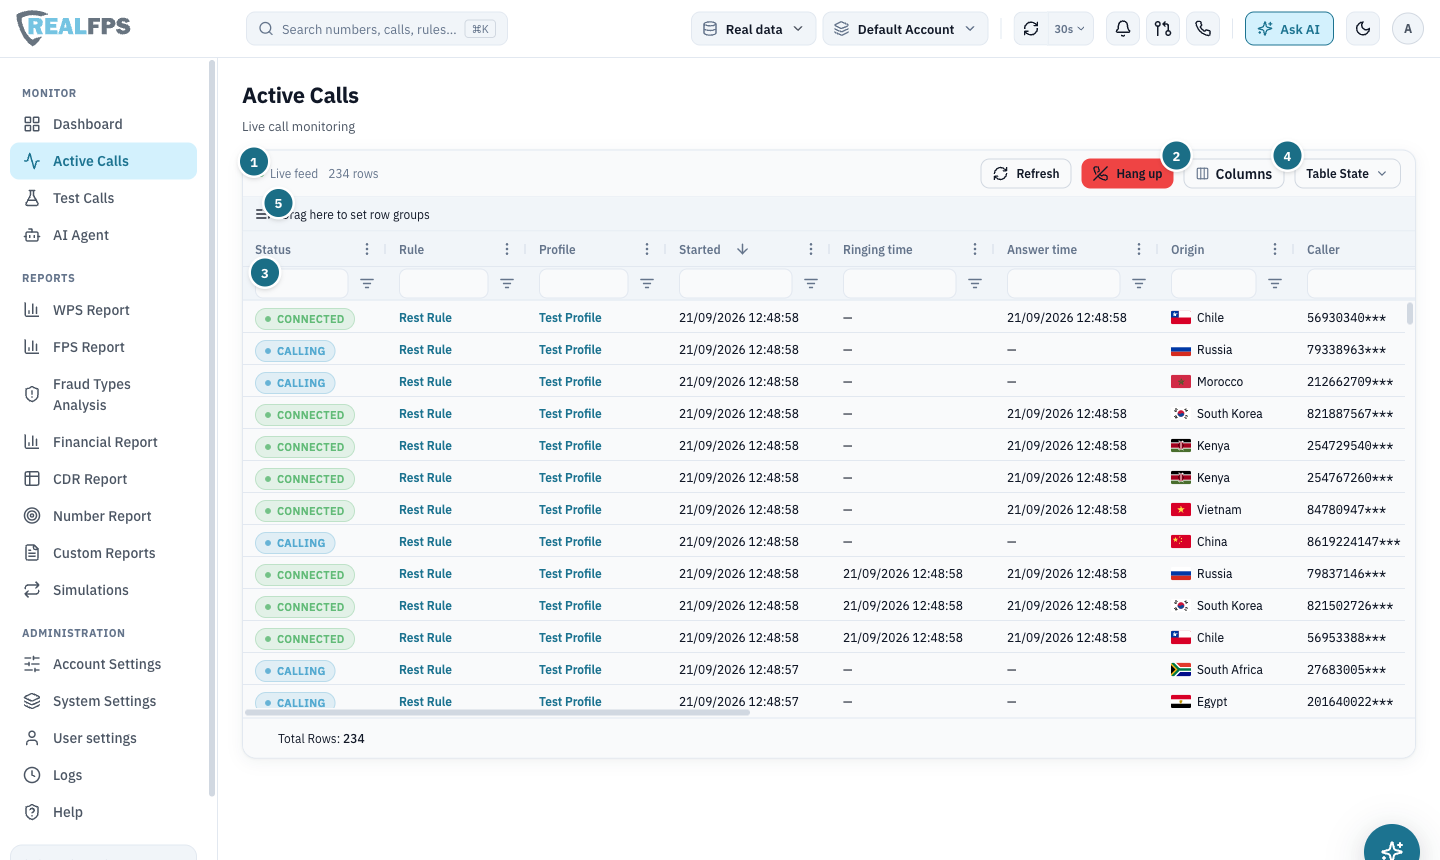Toggle dark mode moon icon
The width and height of the screenshot is (1440, 860).
[x=1363, y=29]
